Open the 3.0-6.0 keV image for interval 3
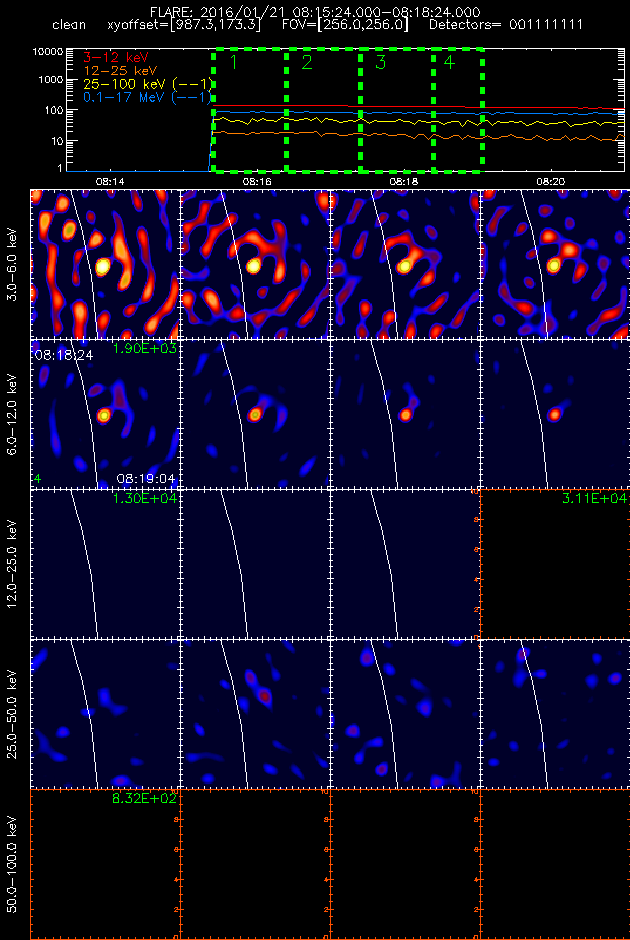 coord(405,264)
